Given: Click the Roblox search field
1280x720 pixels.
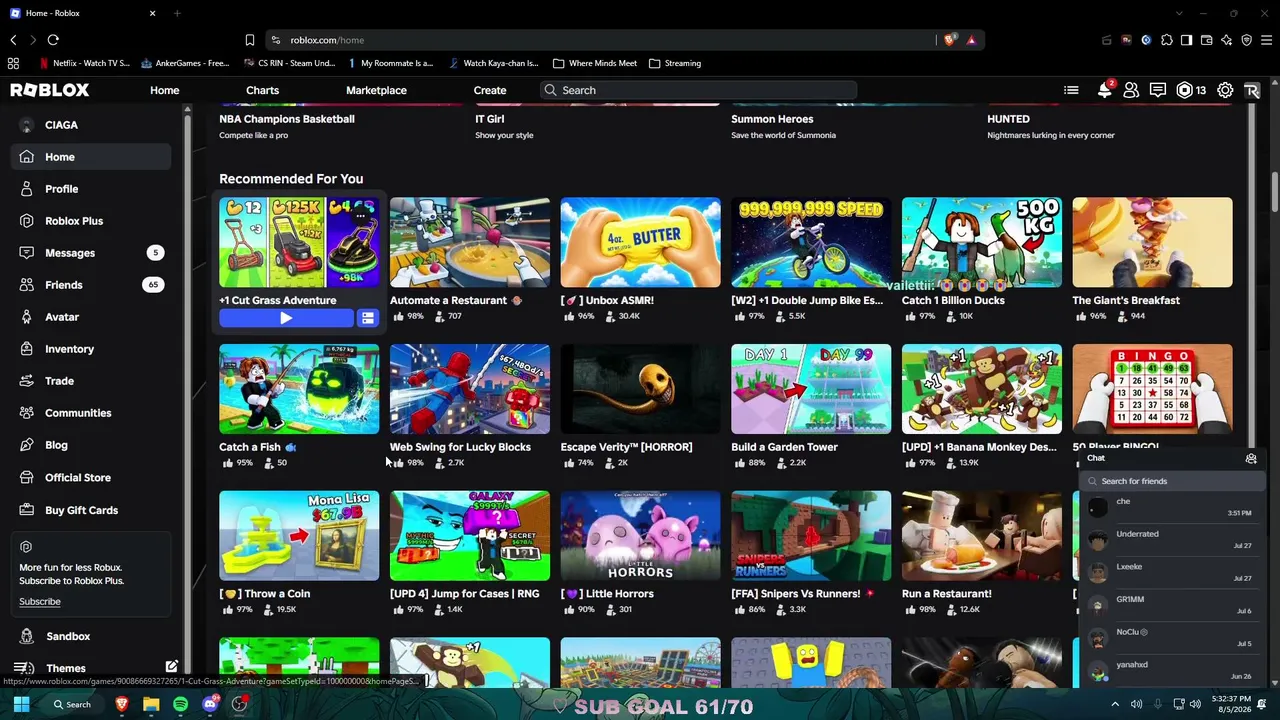Looking at the screenshot, I should (x=698, y=90).
